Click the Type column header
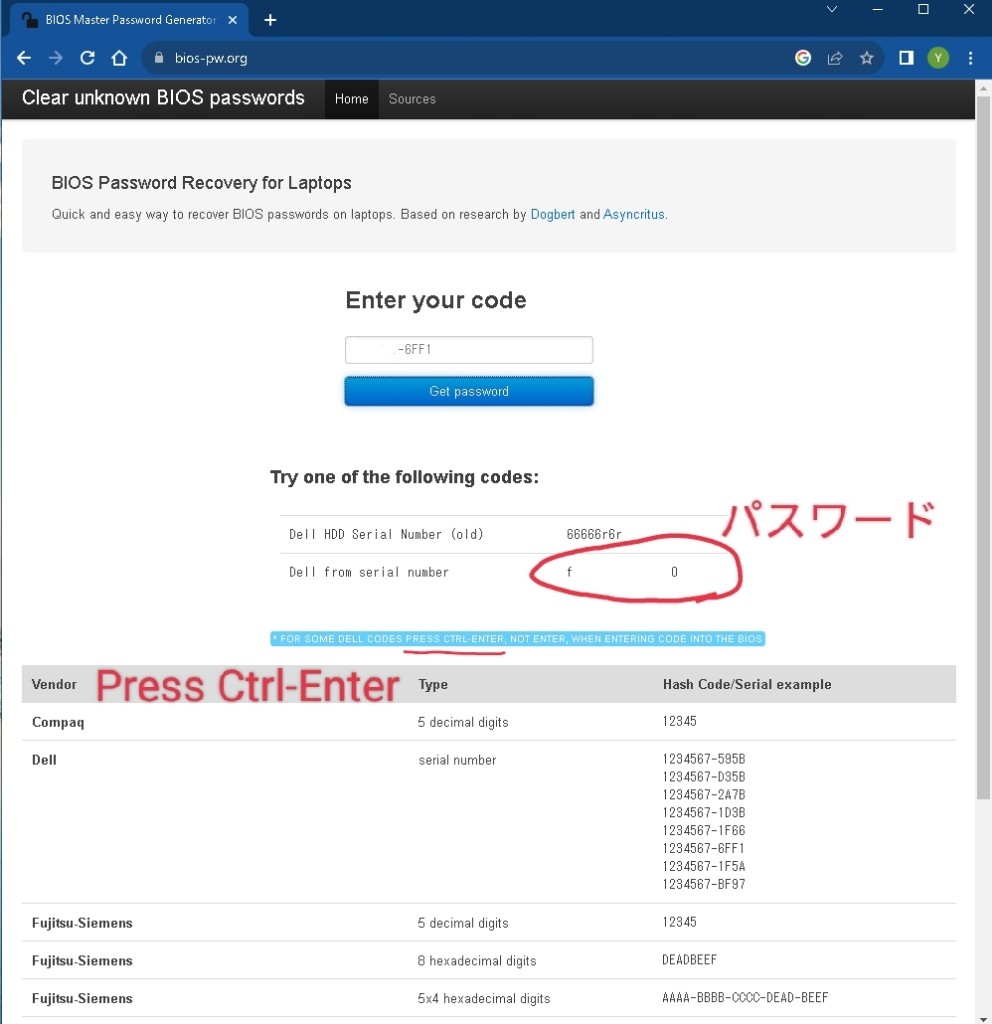 [x=433, y=684]
